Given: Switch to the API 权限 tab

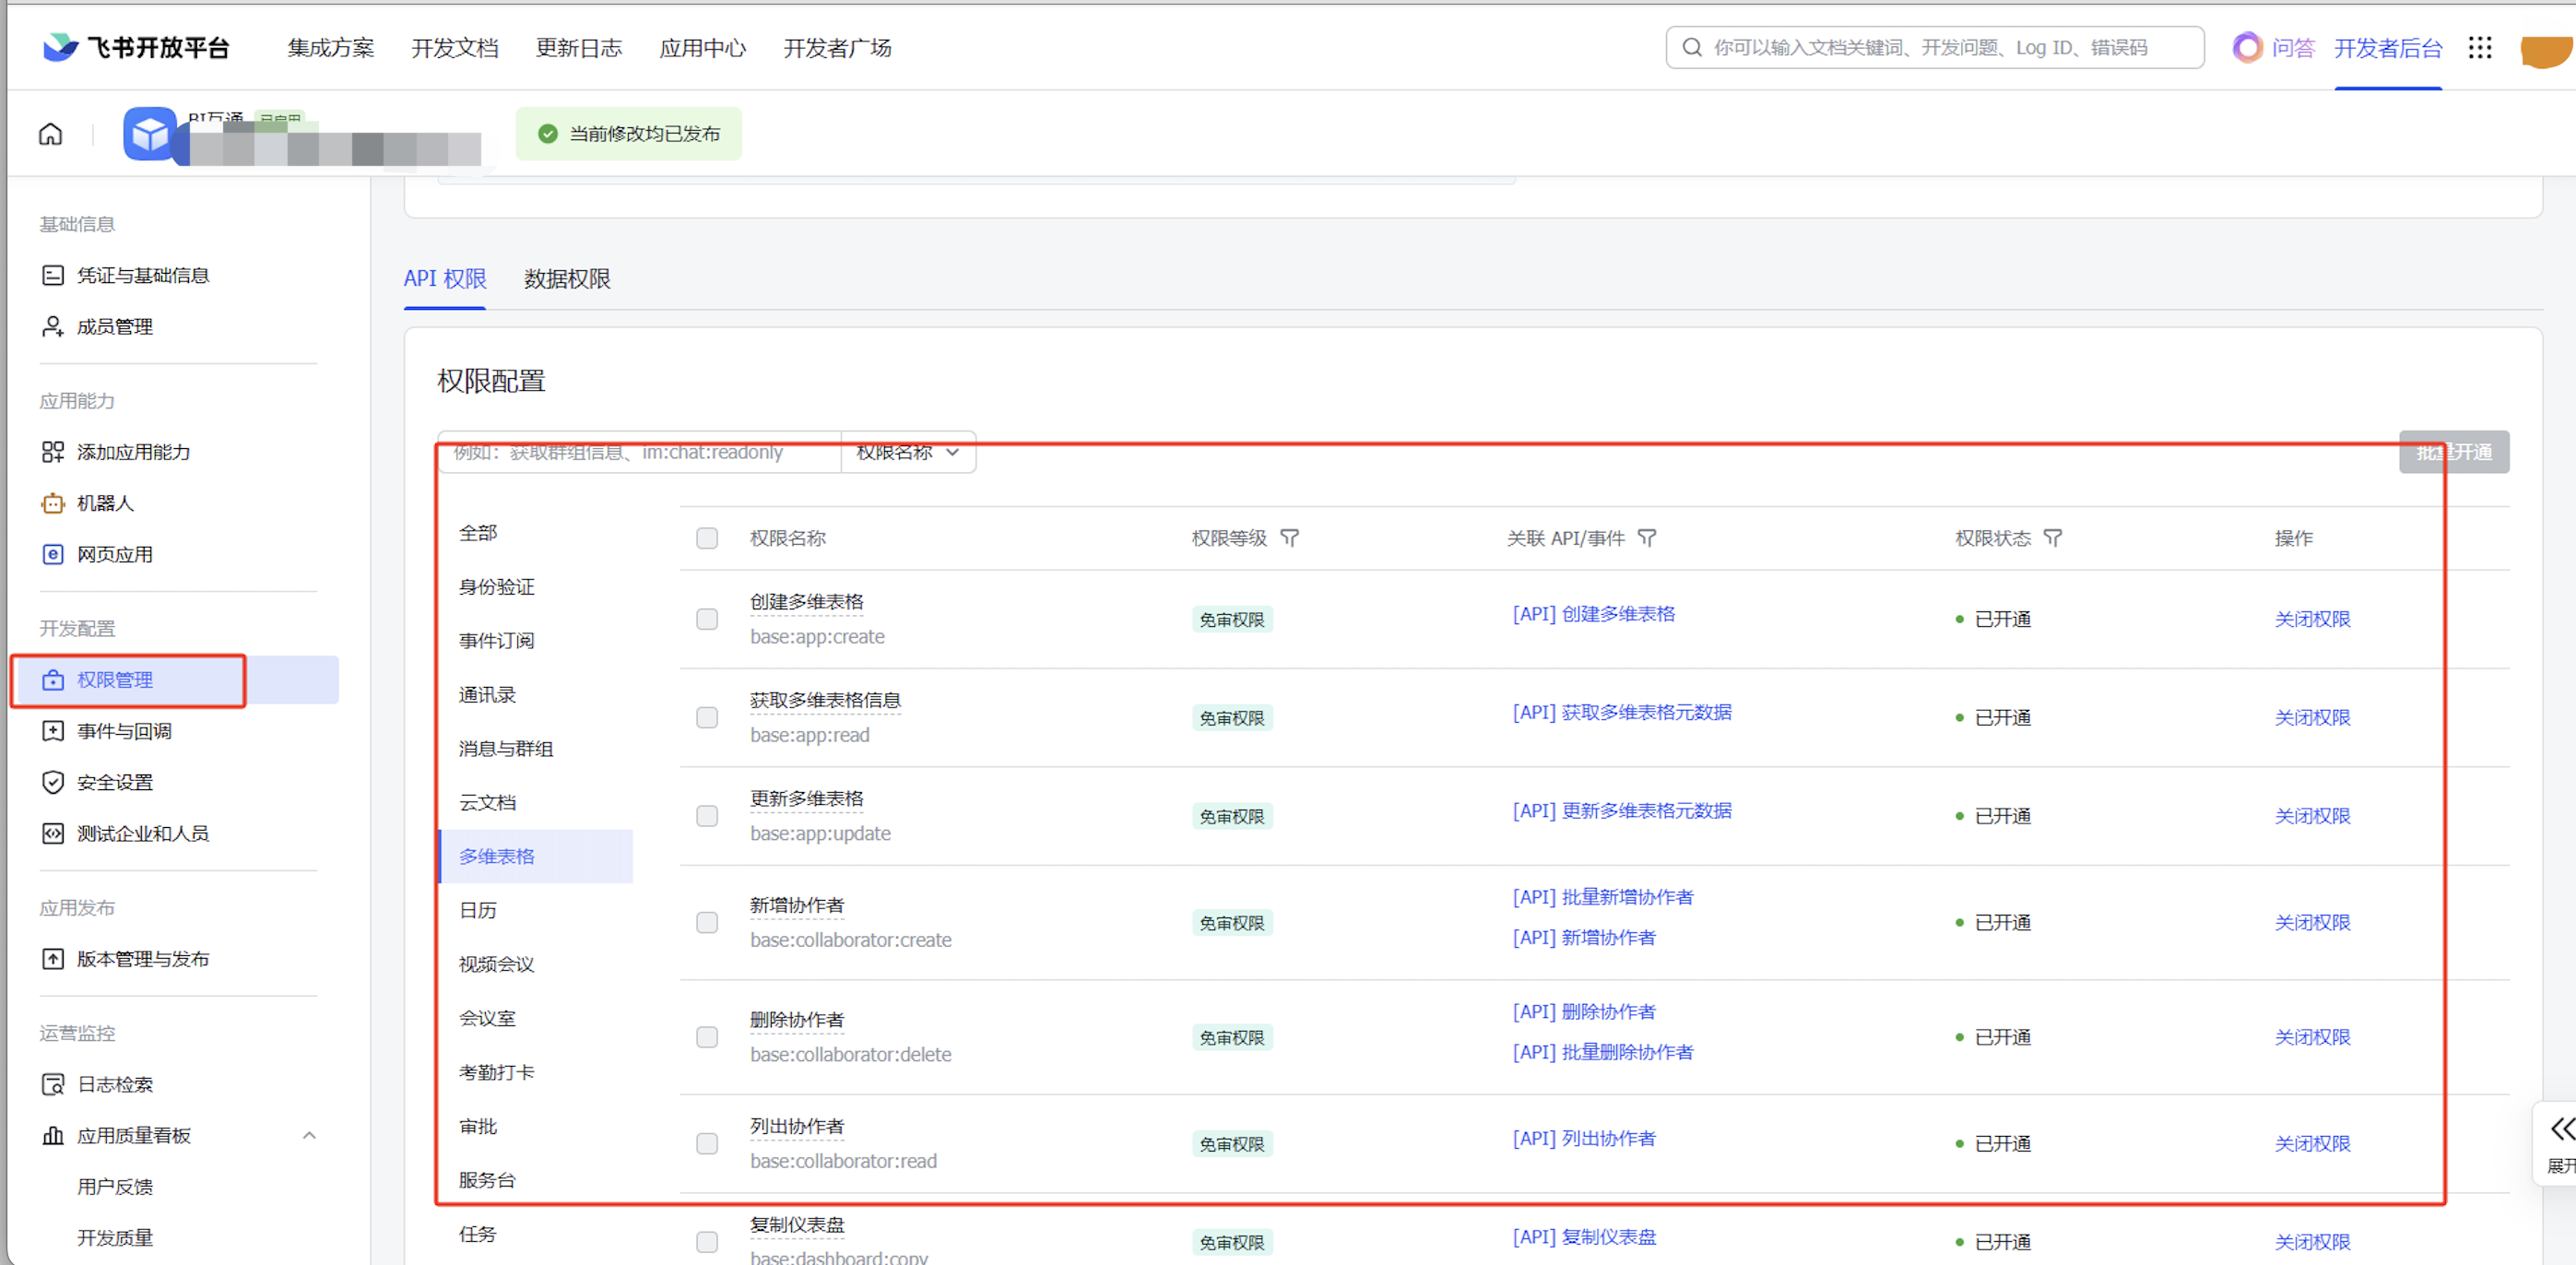Looking at the screenshot, I should click(x=445, y=279).
